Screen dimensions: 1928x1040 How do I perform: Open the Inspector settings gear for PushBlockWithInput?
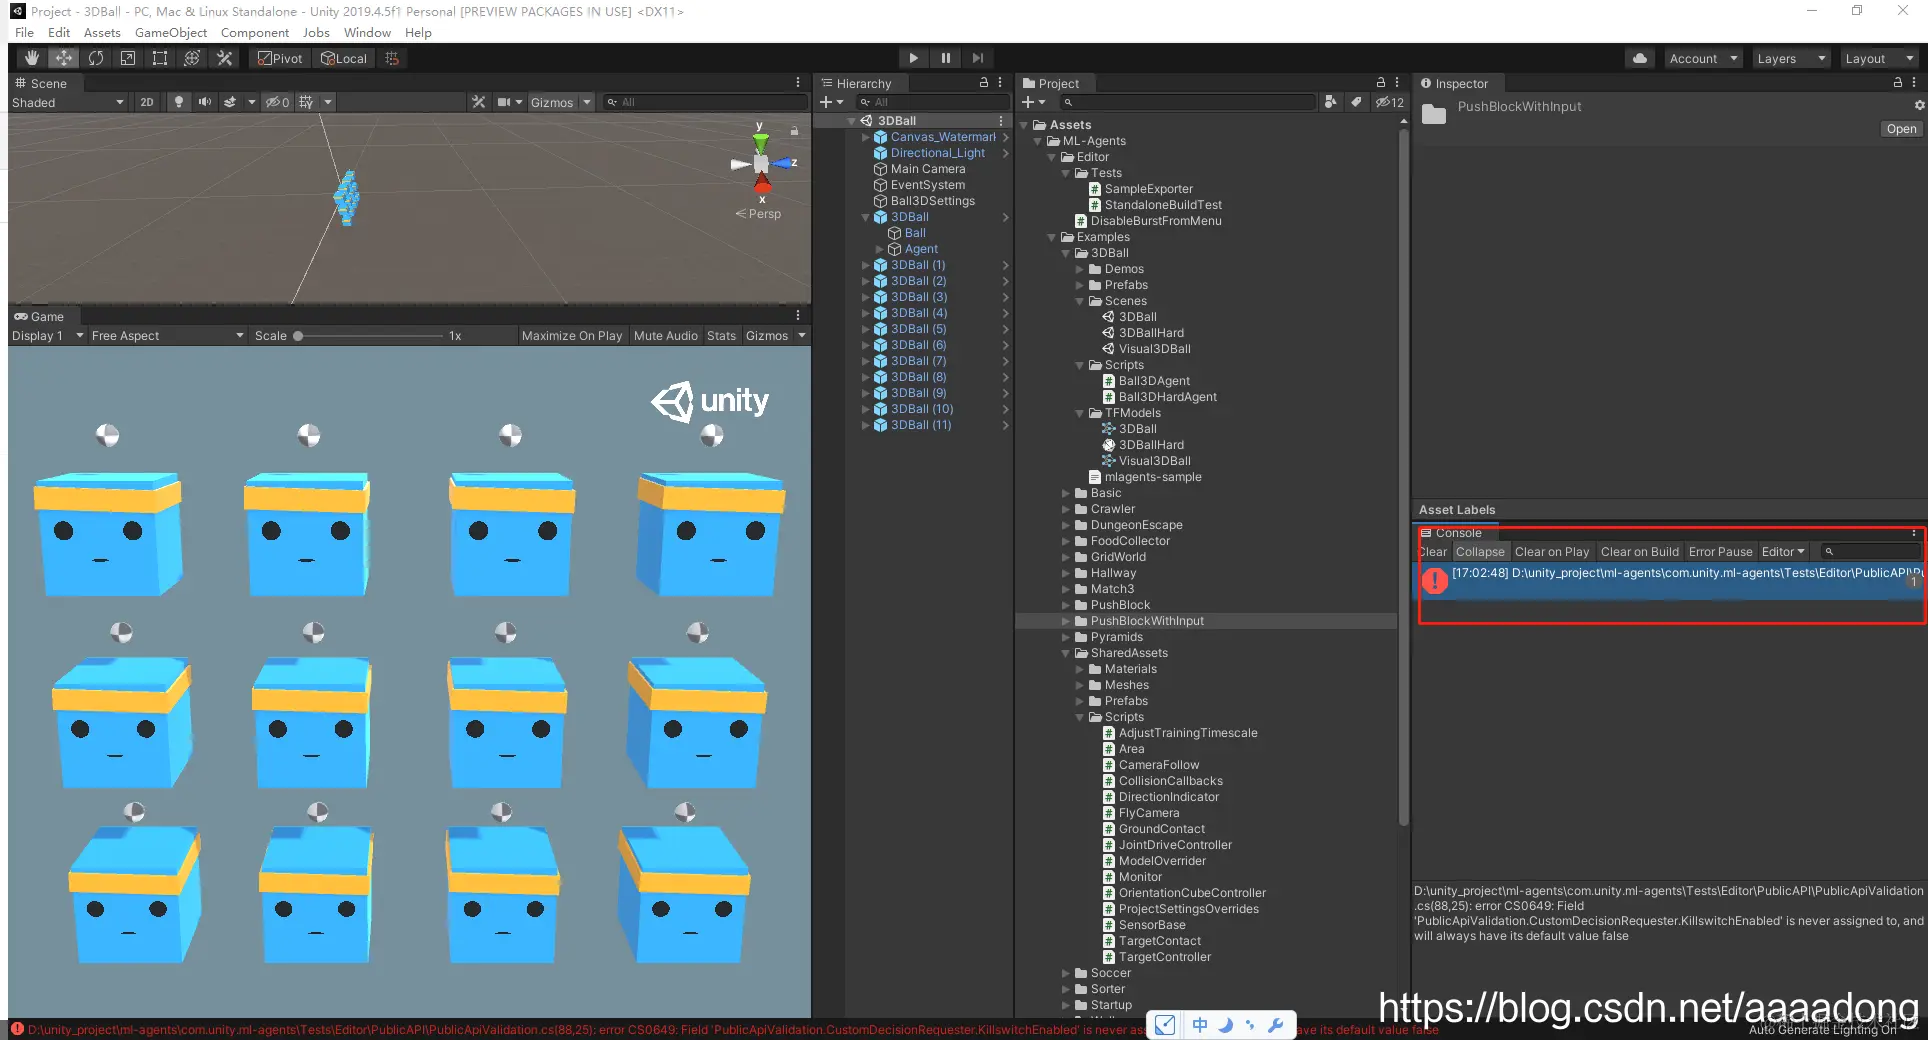tap(1919, 105)
